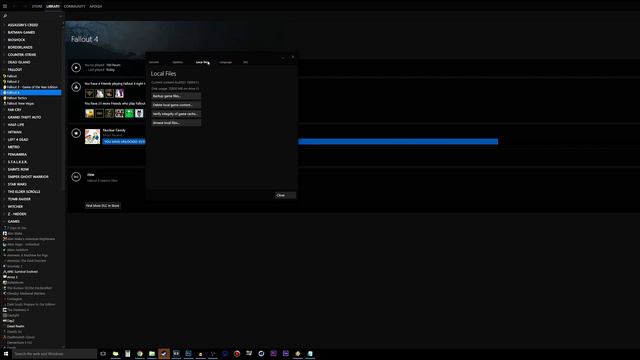This screenshot has height=360, width=640.
Task: Click the Nuclear Family achievement title
Action: (114, 130)
